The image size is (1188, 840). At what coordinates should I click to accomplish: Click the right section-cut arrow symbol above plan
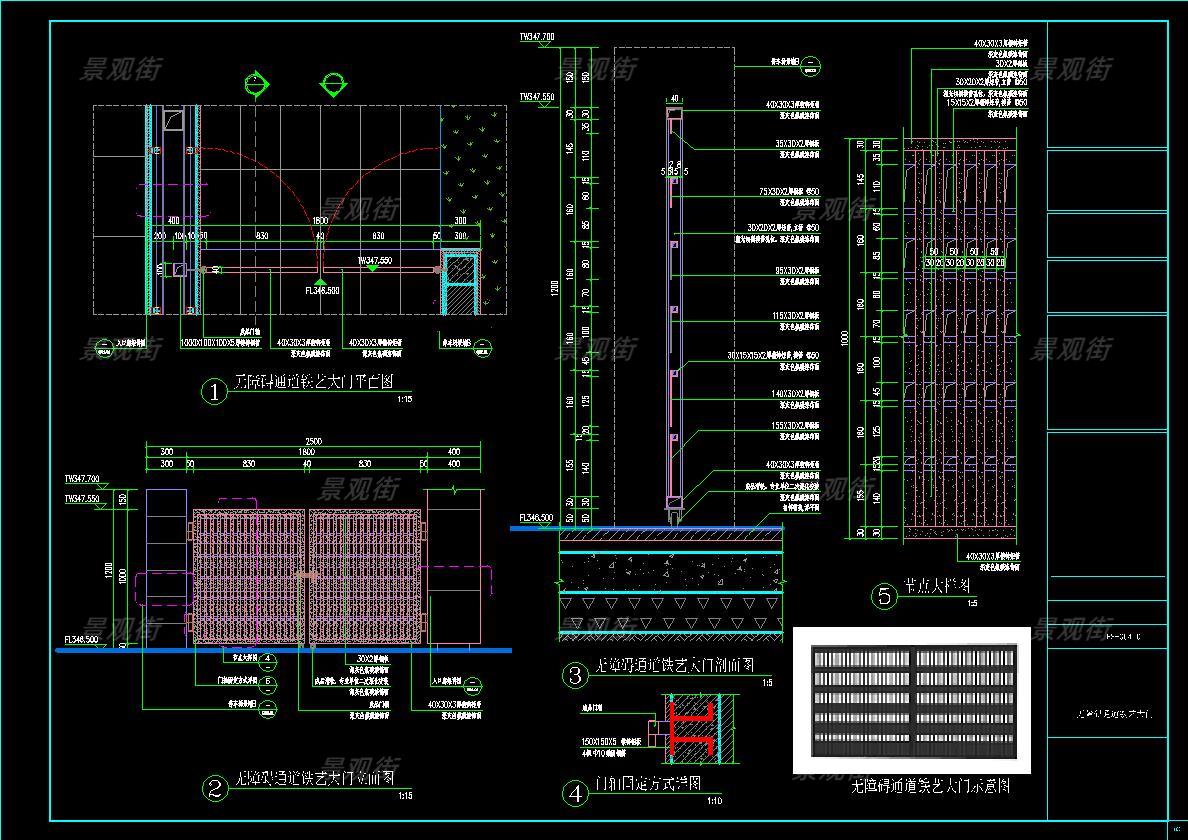pyautogui.click(x=332, y=83)
